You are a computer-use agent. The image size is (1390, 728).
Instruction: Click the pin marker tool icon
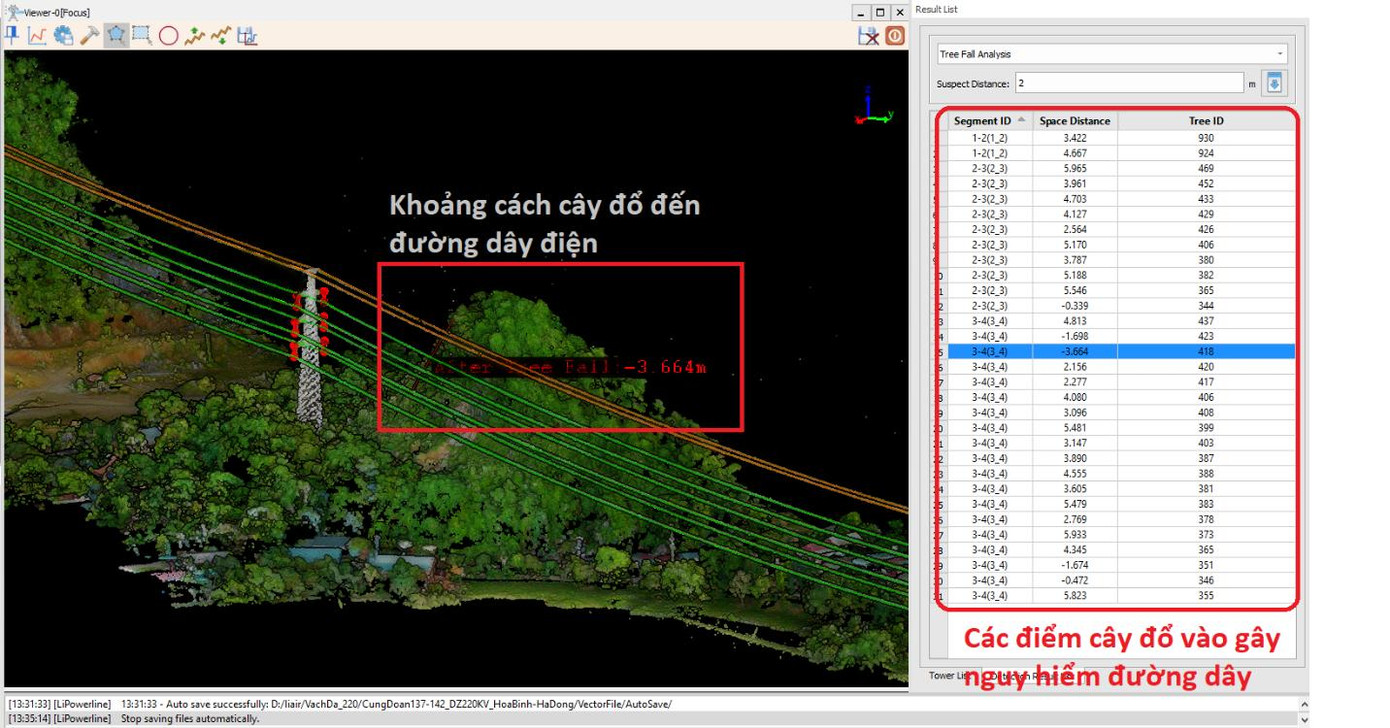13,36
